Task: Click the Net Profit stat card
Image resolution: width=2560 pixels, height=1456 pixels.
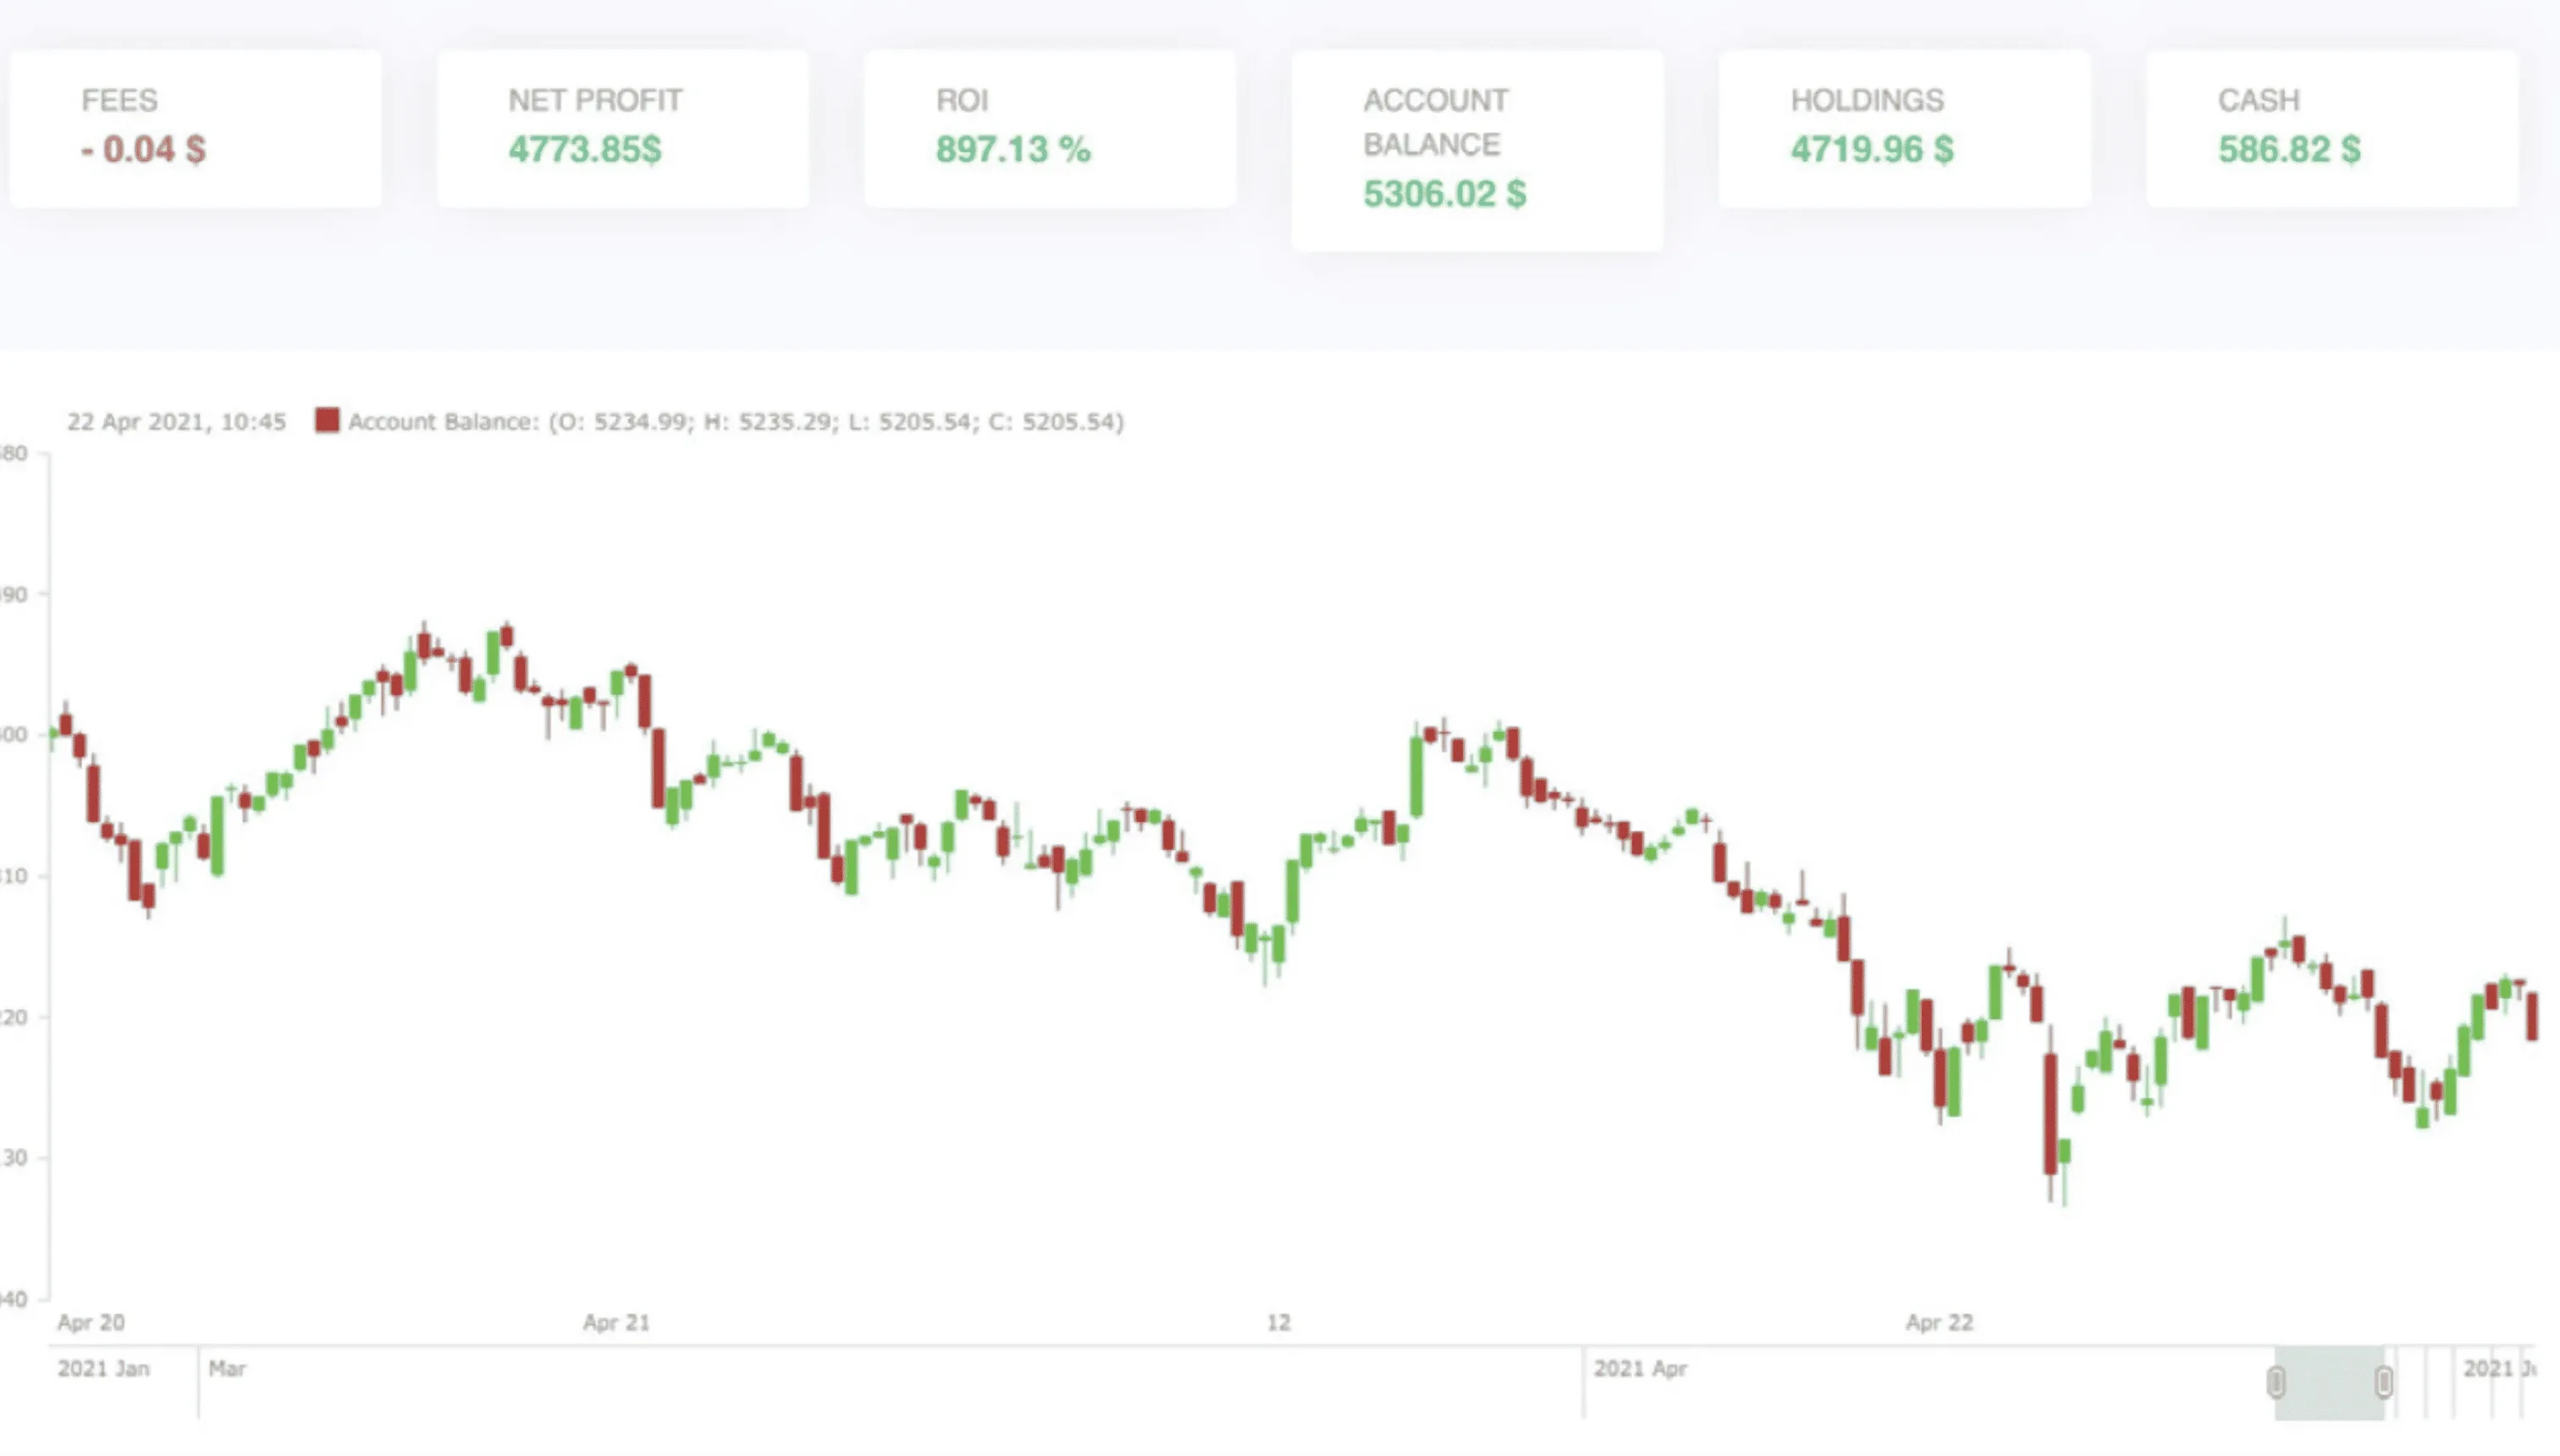Action: coord(622,128)
